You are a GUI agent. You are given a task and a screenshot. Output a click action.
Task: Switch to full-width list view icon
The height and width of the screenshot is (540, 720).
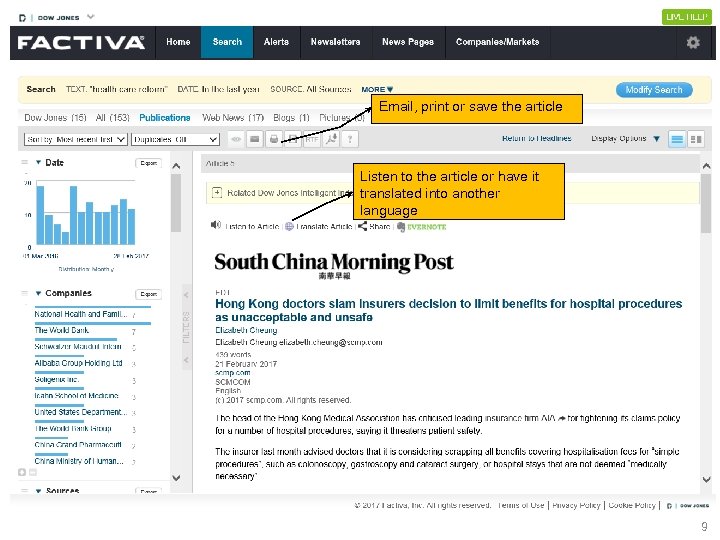(x=677, y=139)
